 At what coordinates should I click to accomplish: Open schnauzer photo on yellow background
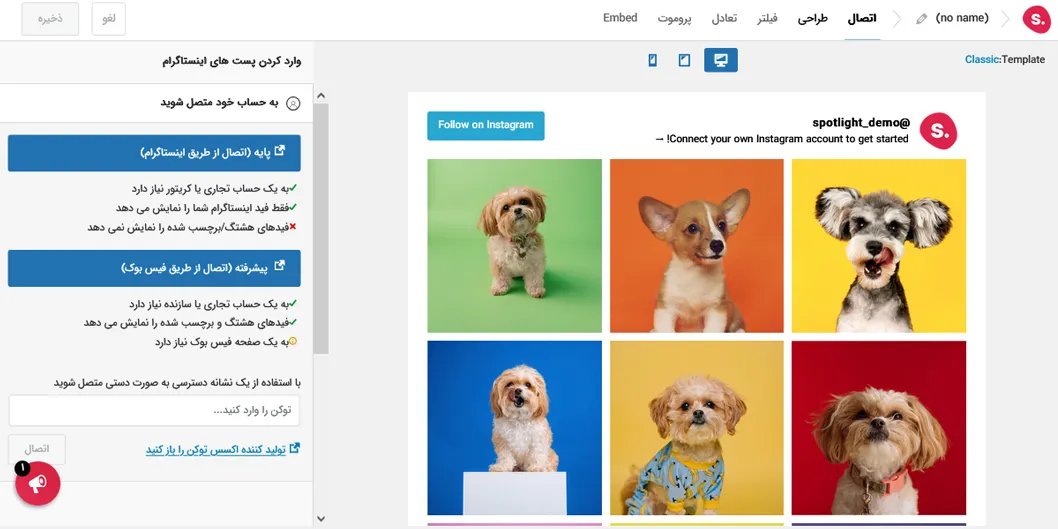pyautogui.click(x=879, y=246)
